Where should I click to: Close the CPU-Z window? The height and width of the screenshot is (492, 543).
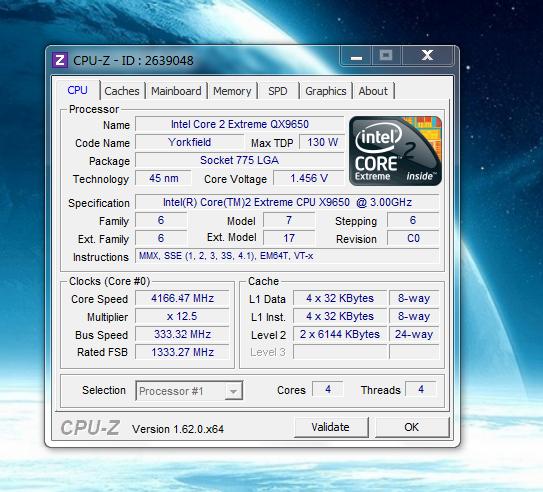pyautogui.click(x=427, y=56)
